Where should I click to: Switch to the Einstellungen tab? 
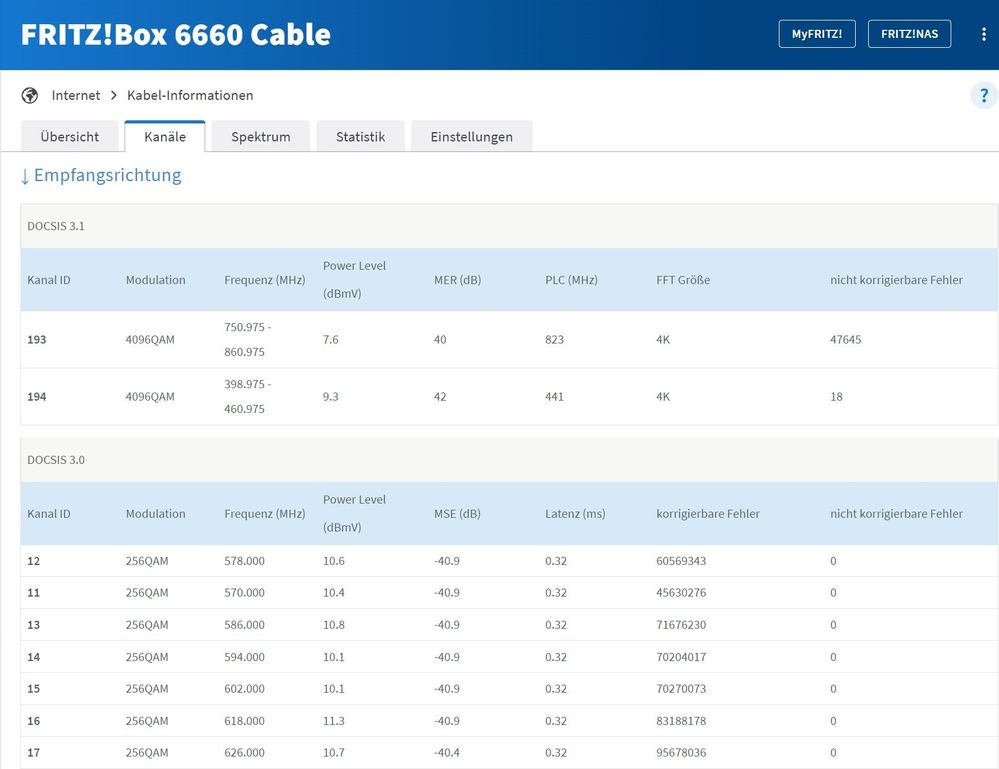click(x=471, y=137)
